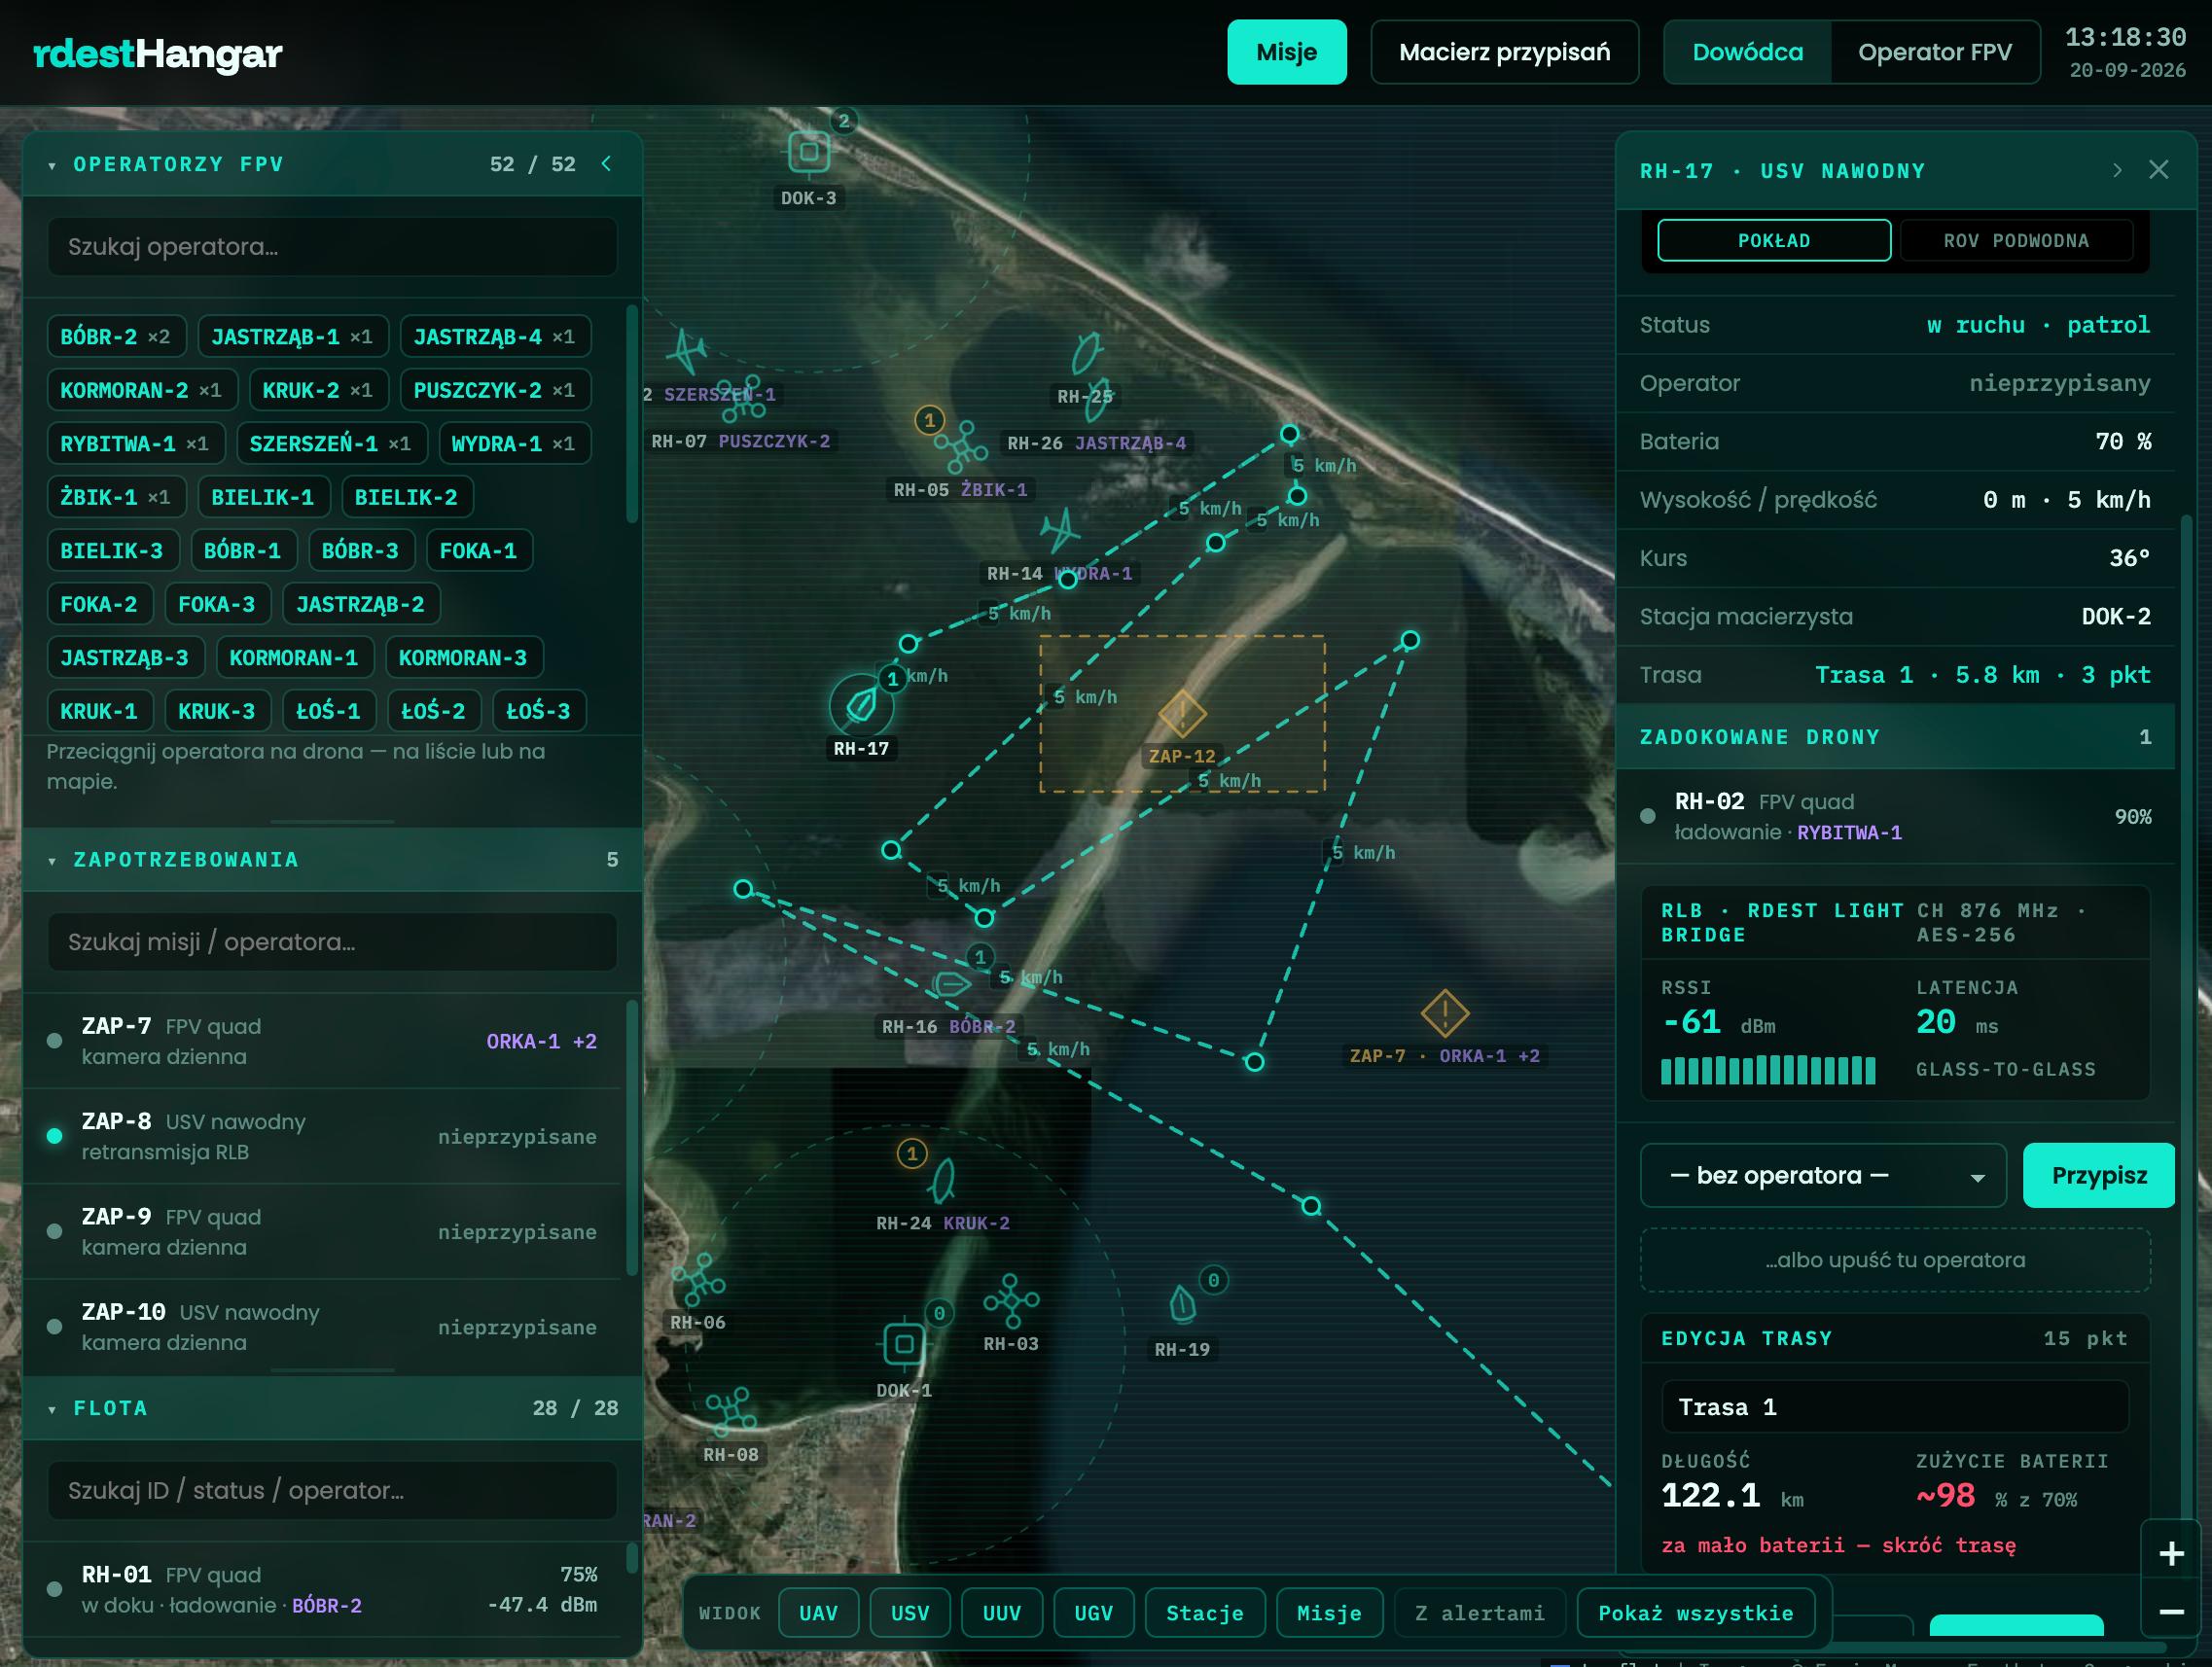
Task: Enable the Z alertami filter
Action: click(x=1480, y=1613)
